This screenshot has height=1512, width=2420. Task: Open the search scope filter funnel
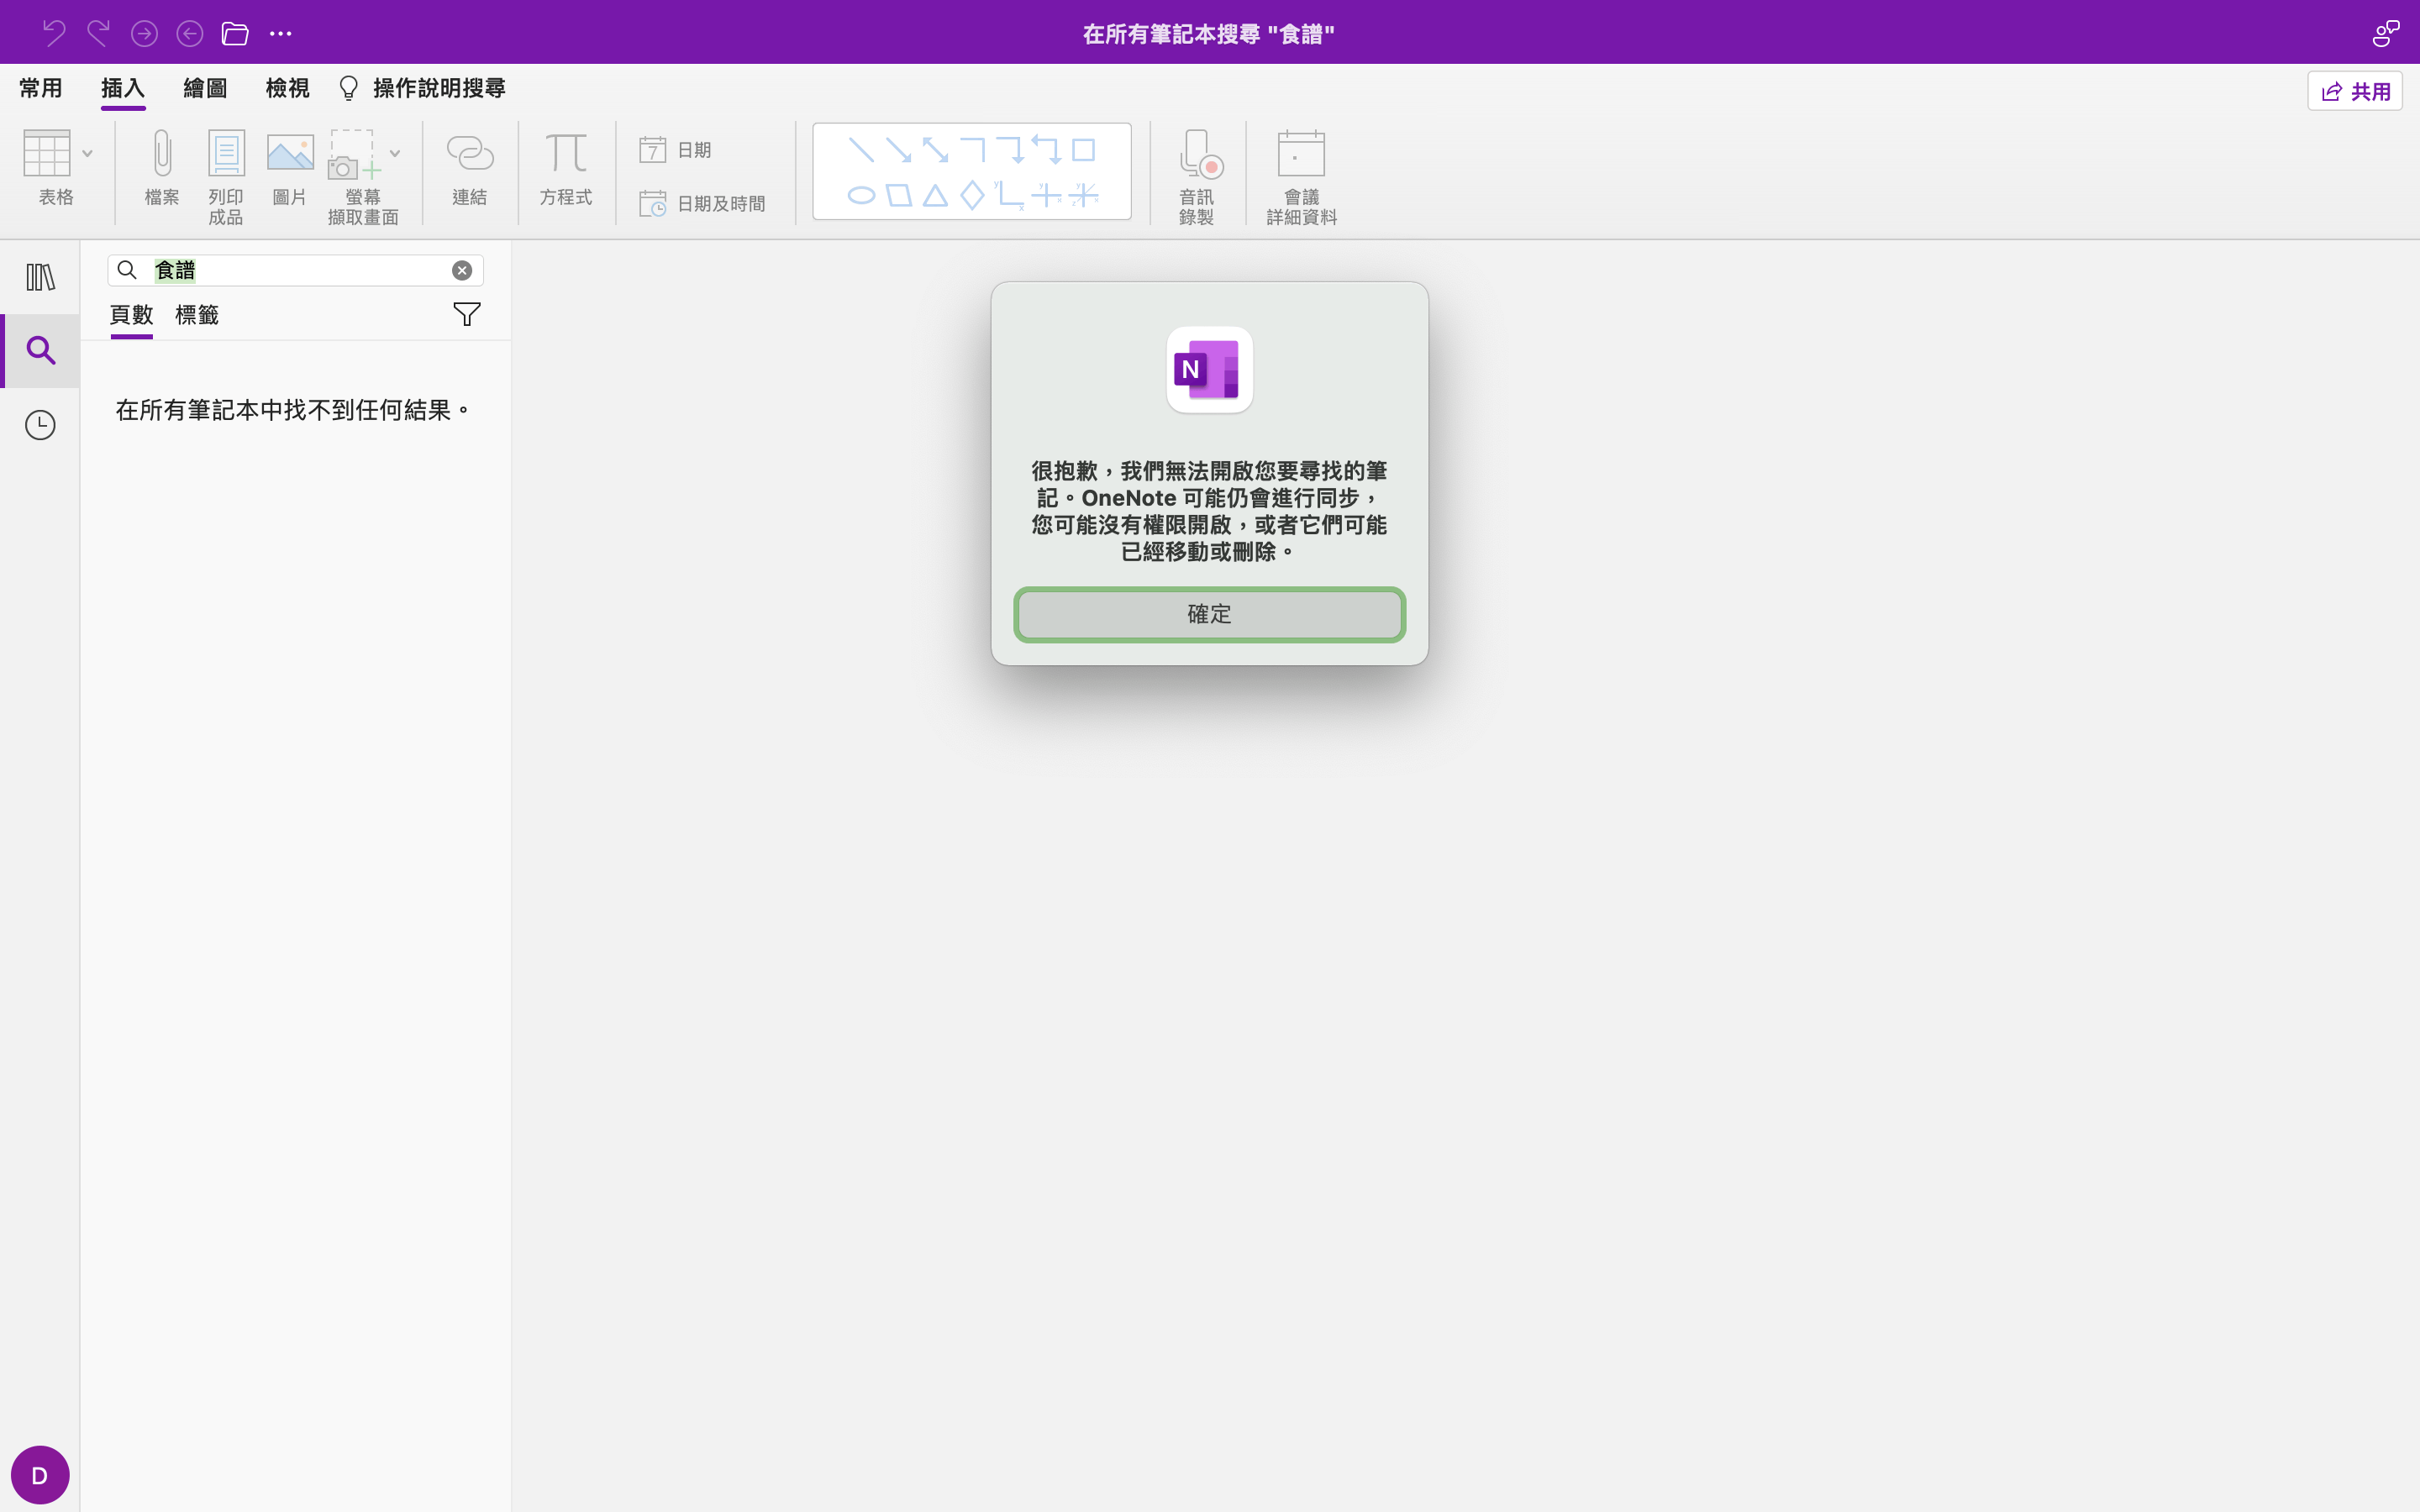point(467,314)
